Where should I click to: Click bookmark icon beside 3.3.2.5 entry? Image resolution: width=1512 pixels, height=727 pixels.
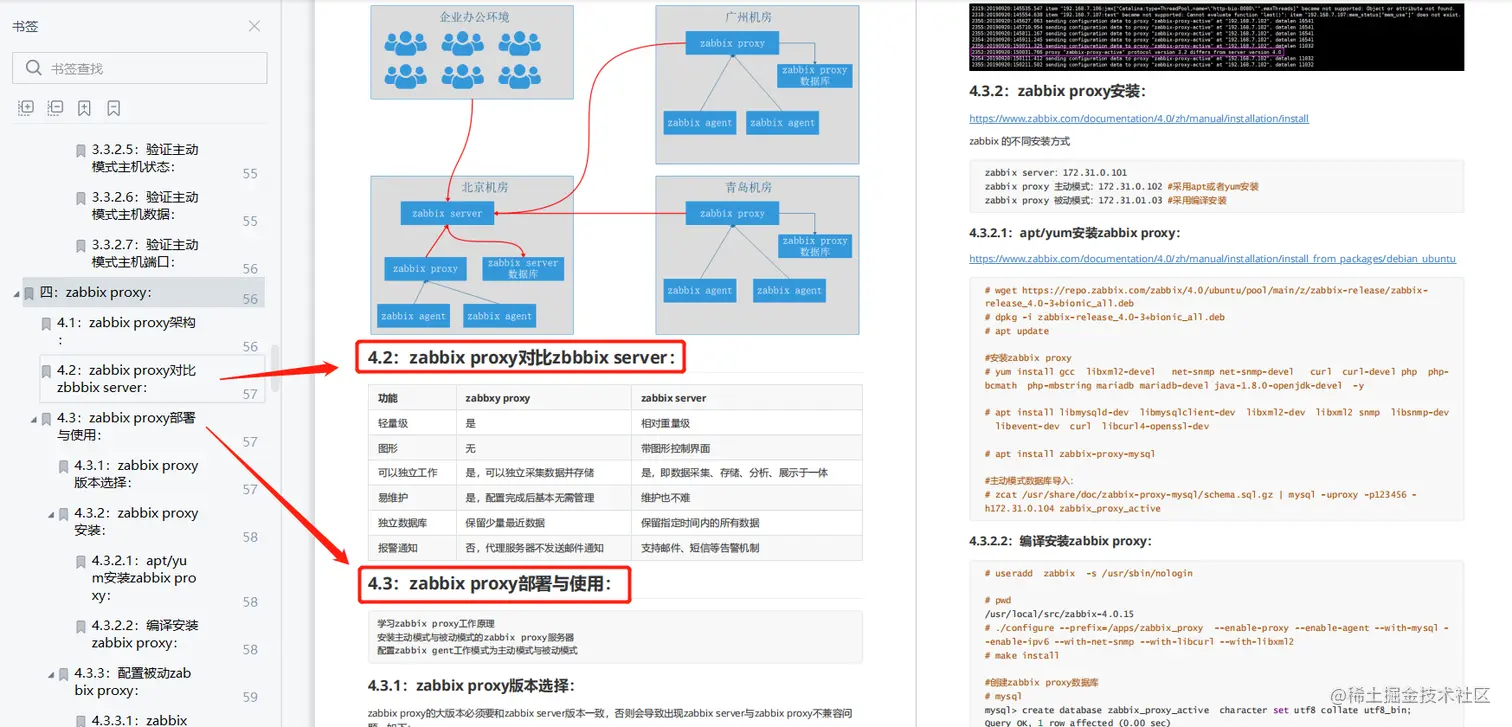[81, 151]
